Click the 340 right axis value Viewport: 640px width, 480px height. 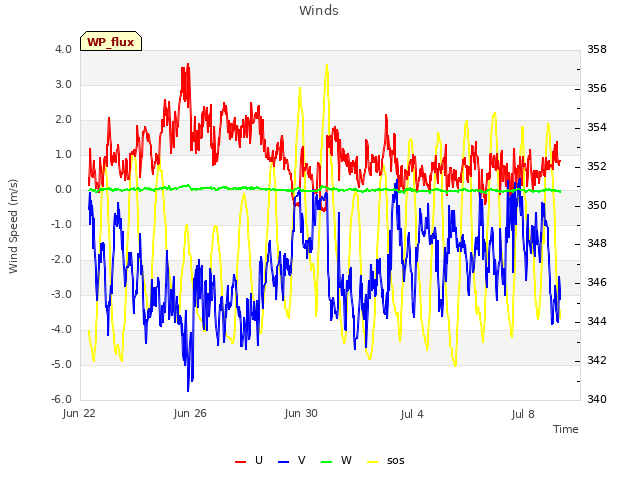coord(597,399)
